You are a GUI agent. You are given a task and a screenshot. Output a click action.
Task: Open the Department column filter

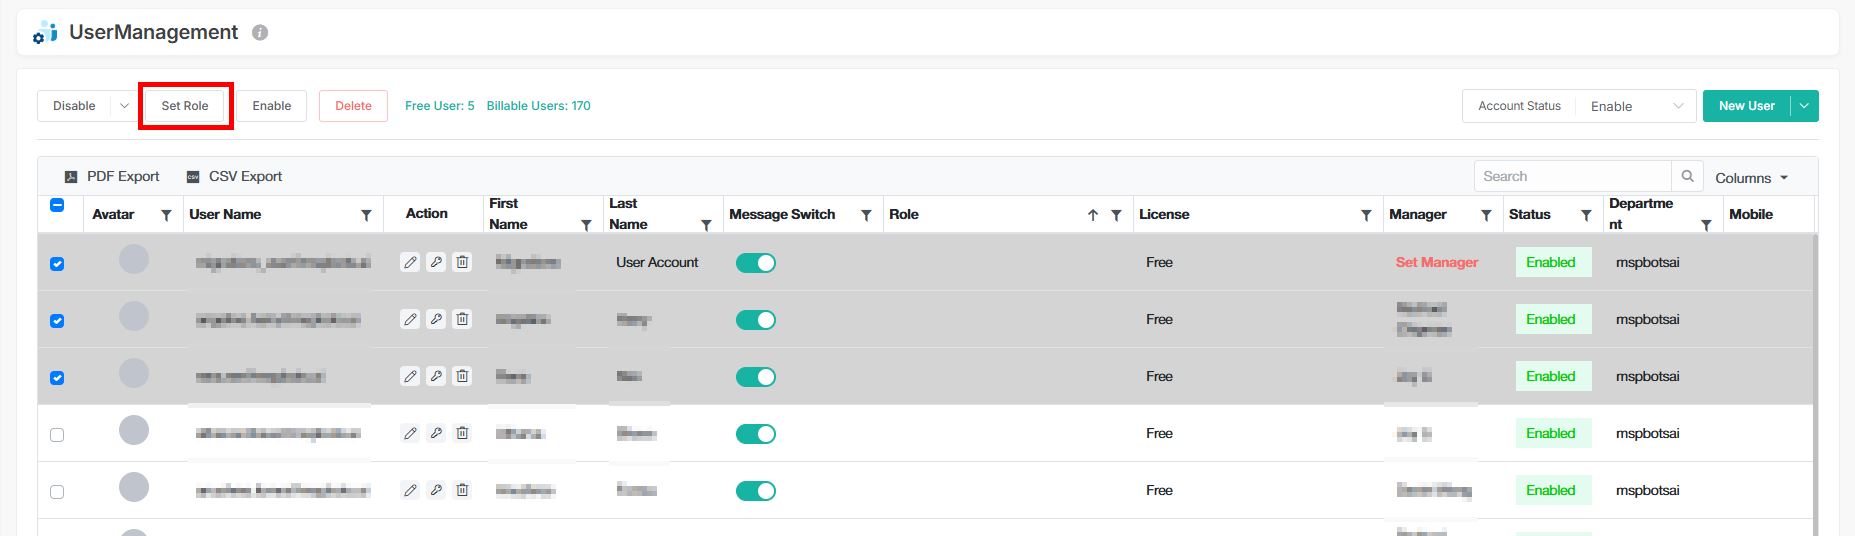coord(1706,225)
